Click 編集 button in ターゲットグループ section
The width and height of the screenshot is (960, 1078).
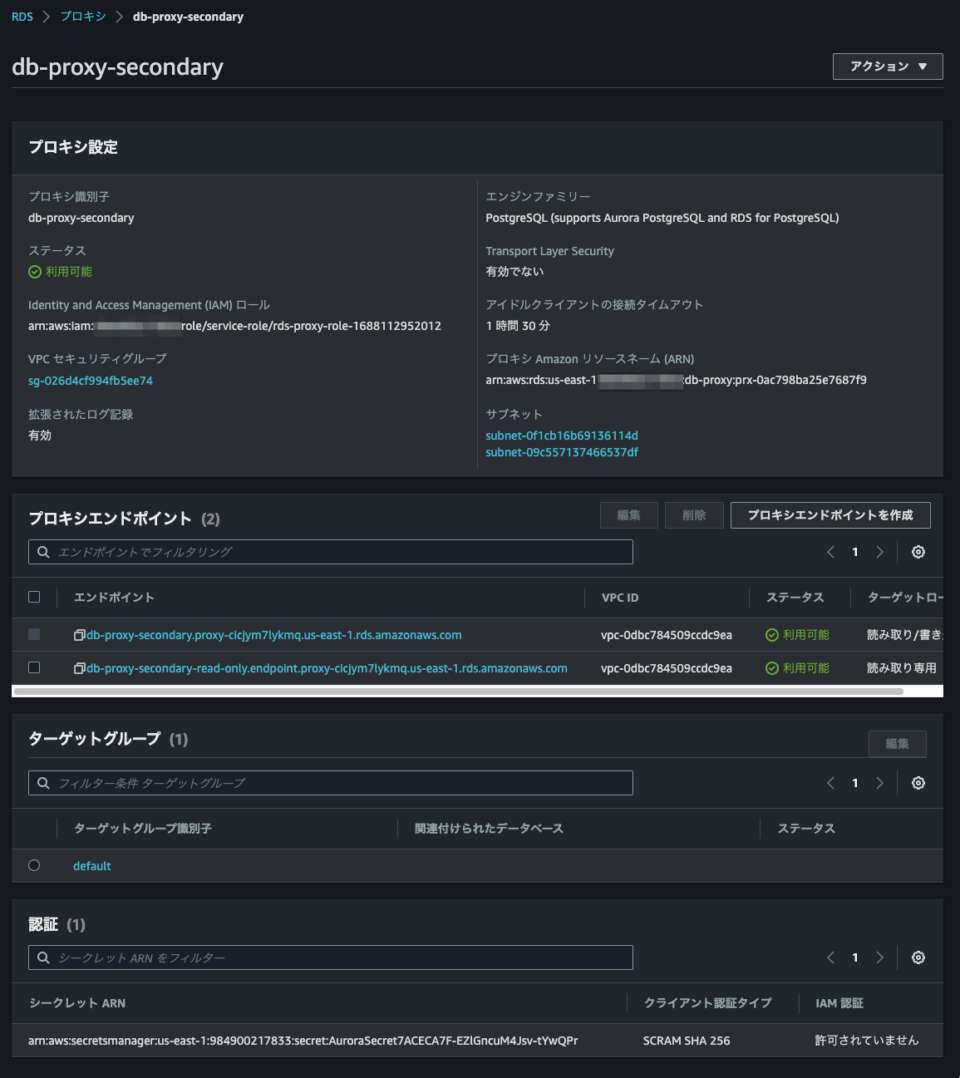896,744
